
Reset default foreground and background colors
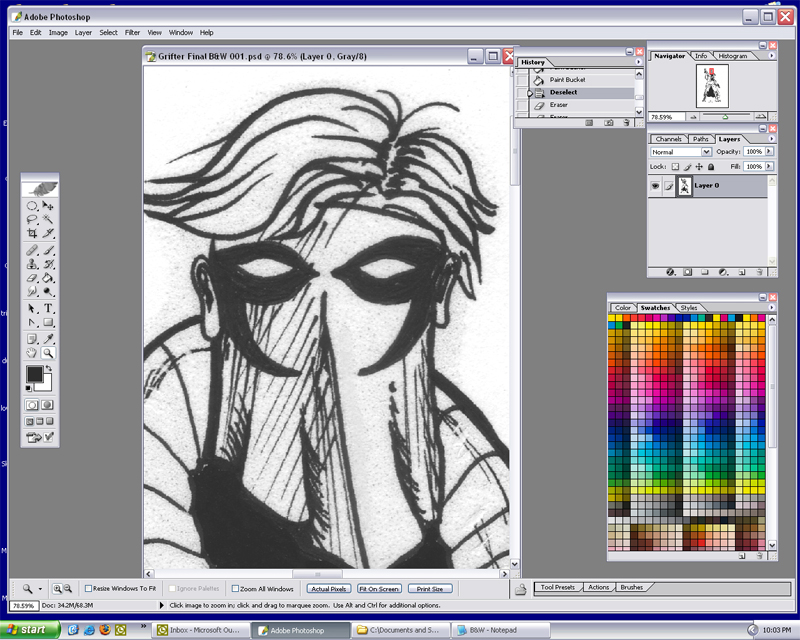pos(29,388)
